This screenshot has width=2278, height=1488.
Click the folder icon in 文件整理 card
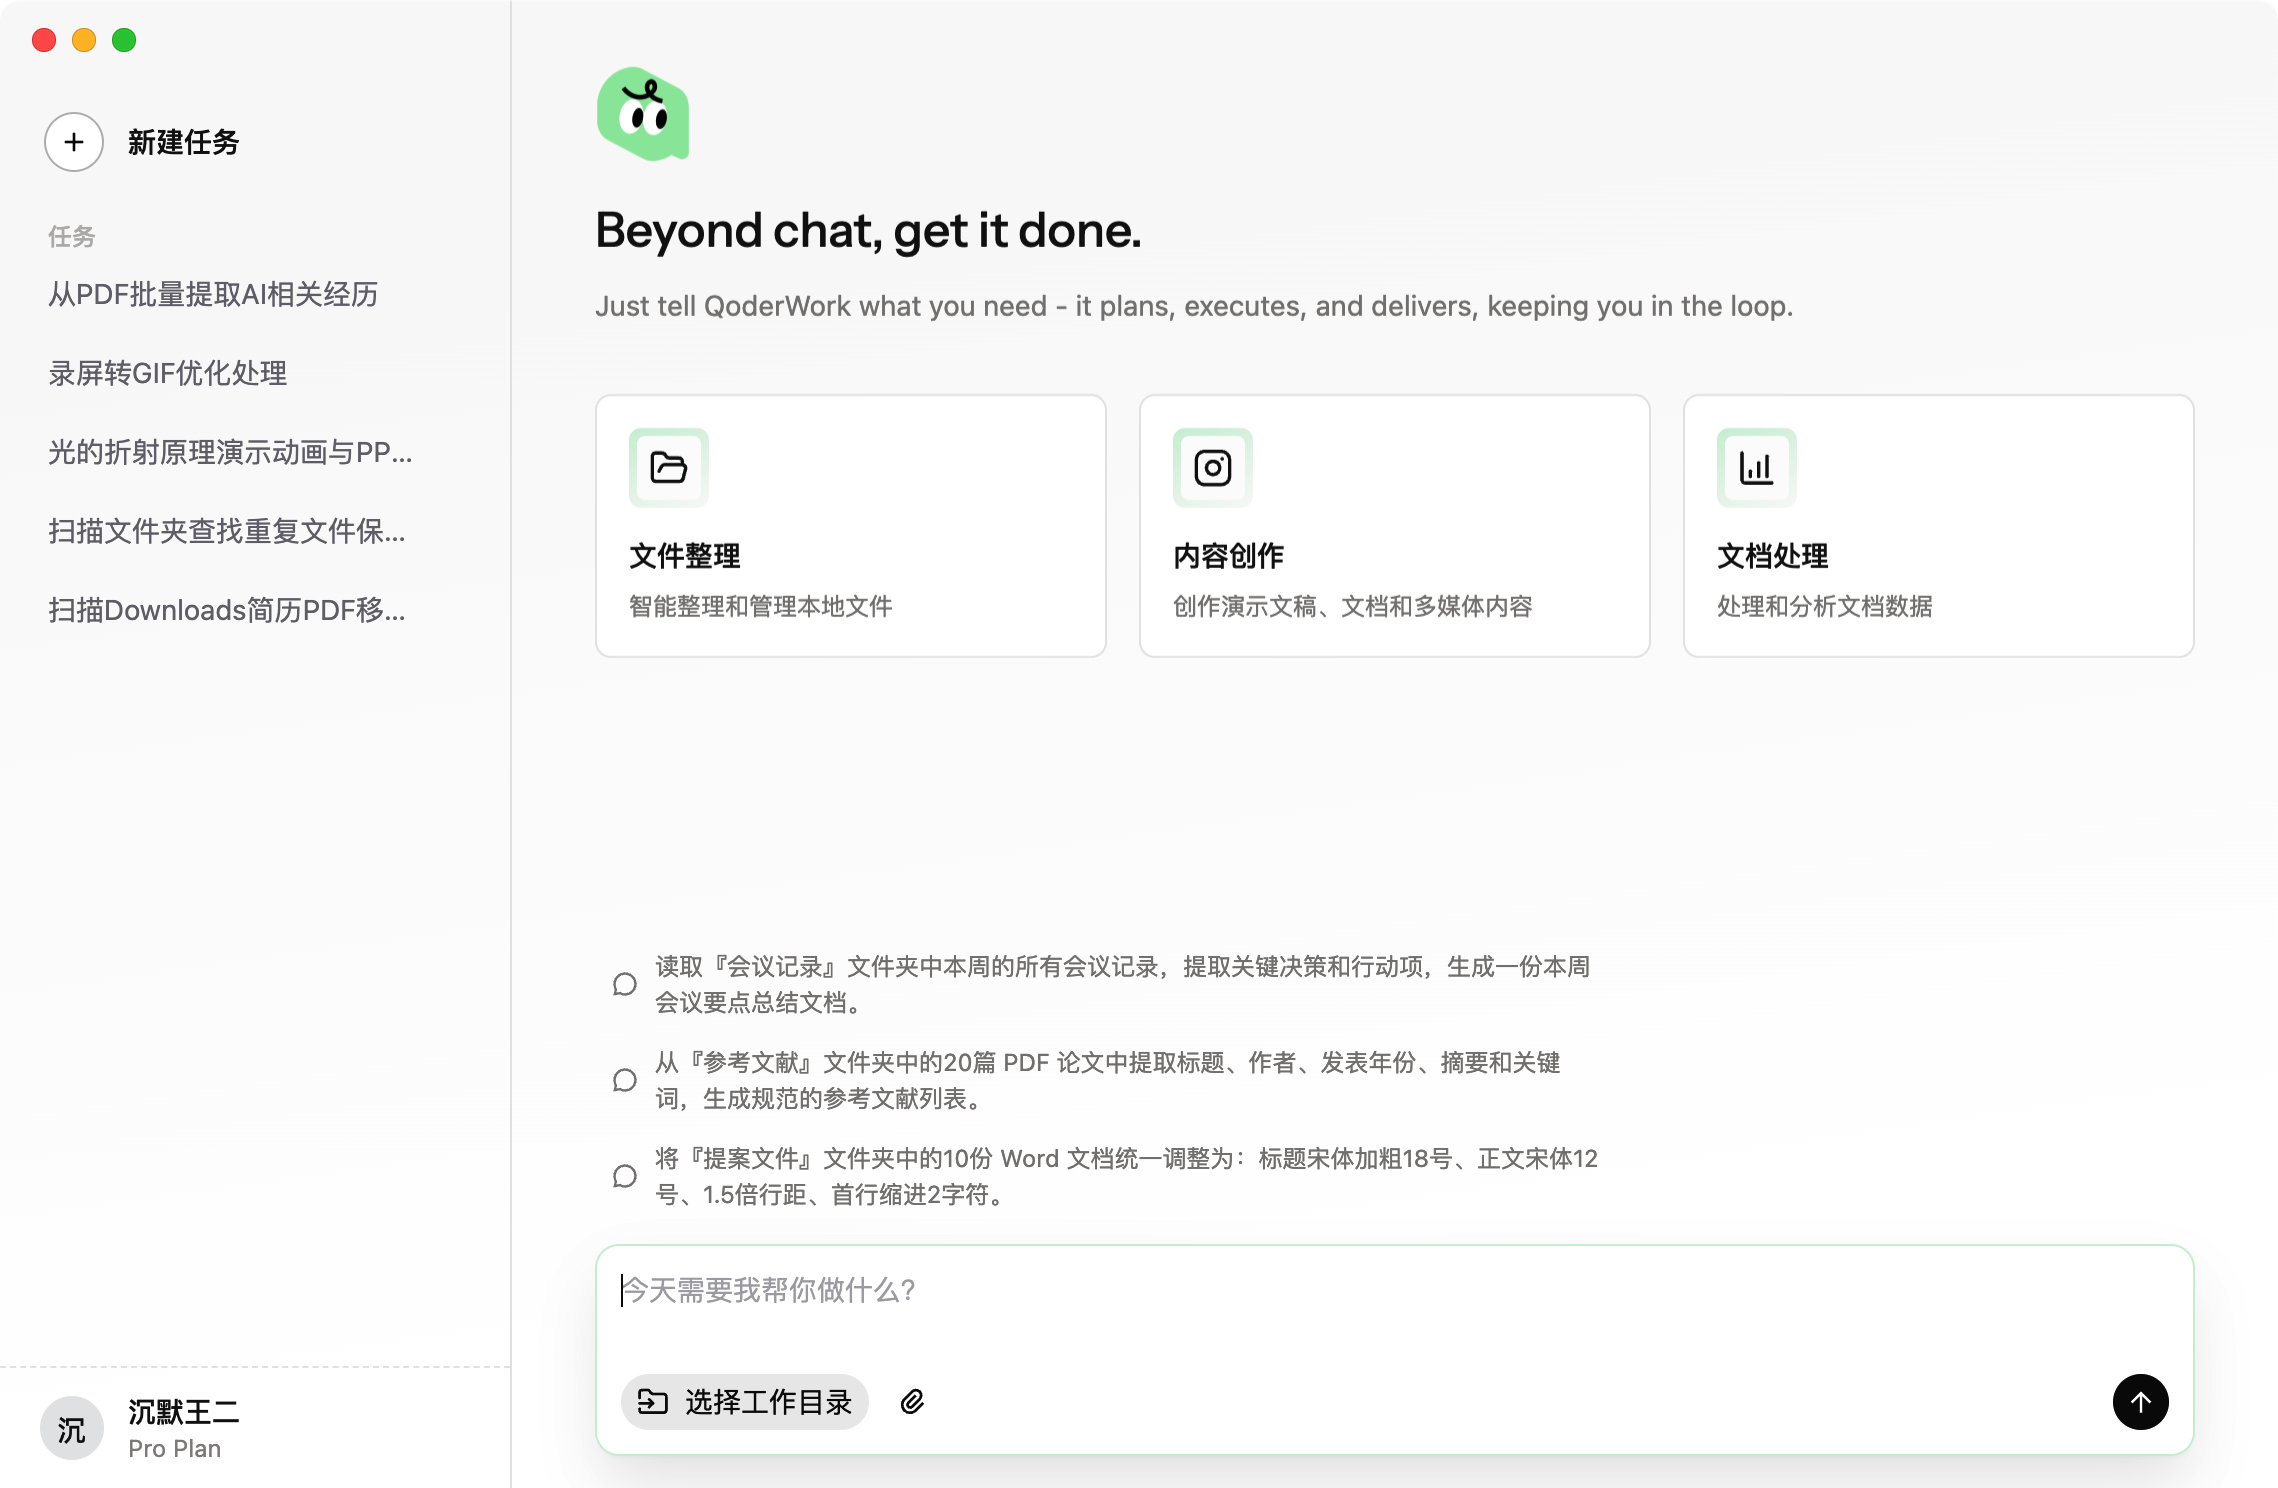pyautogui.click(x=668, y=468)
